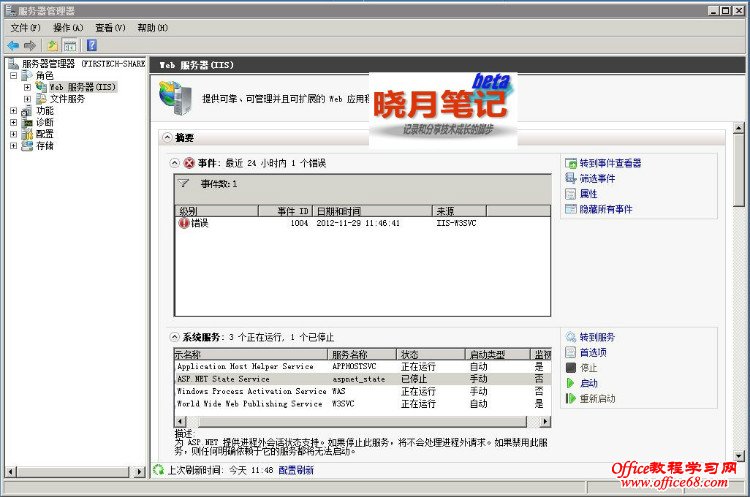Screen dimensions: 750x497
Task: Click the Forward arrow toolbar icon
Action: (30, 45)
